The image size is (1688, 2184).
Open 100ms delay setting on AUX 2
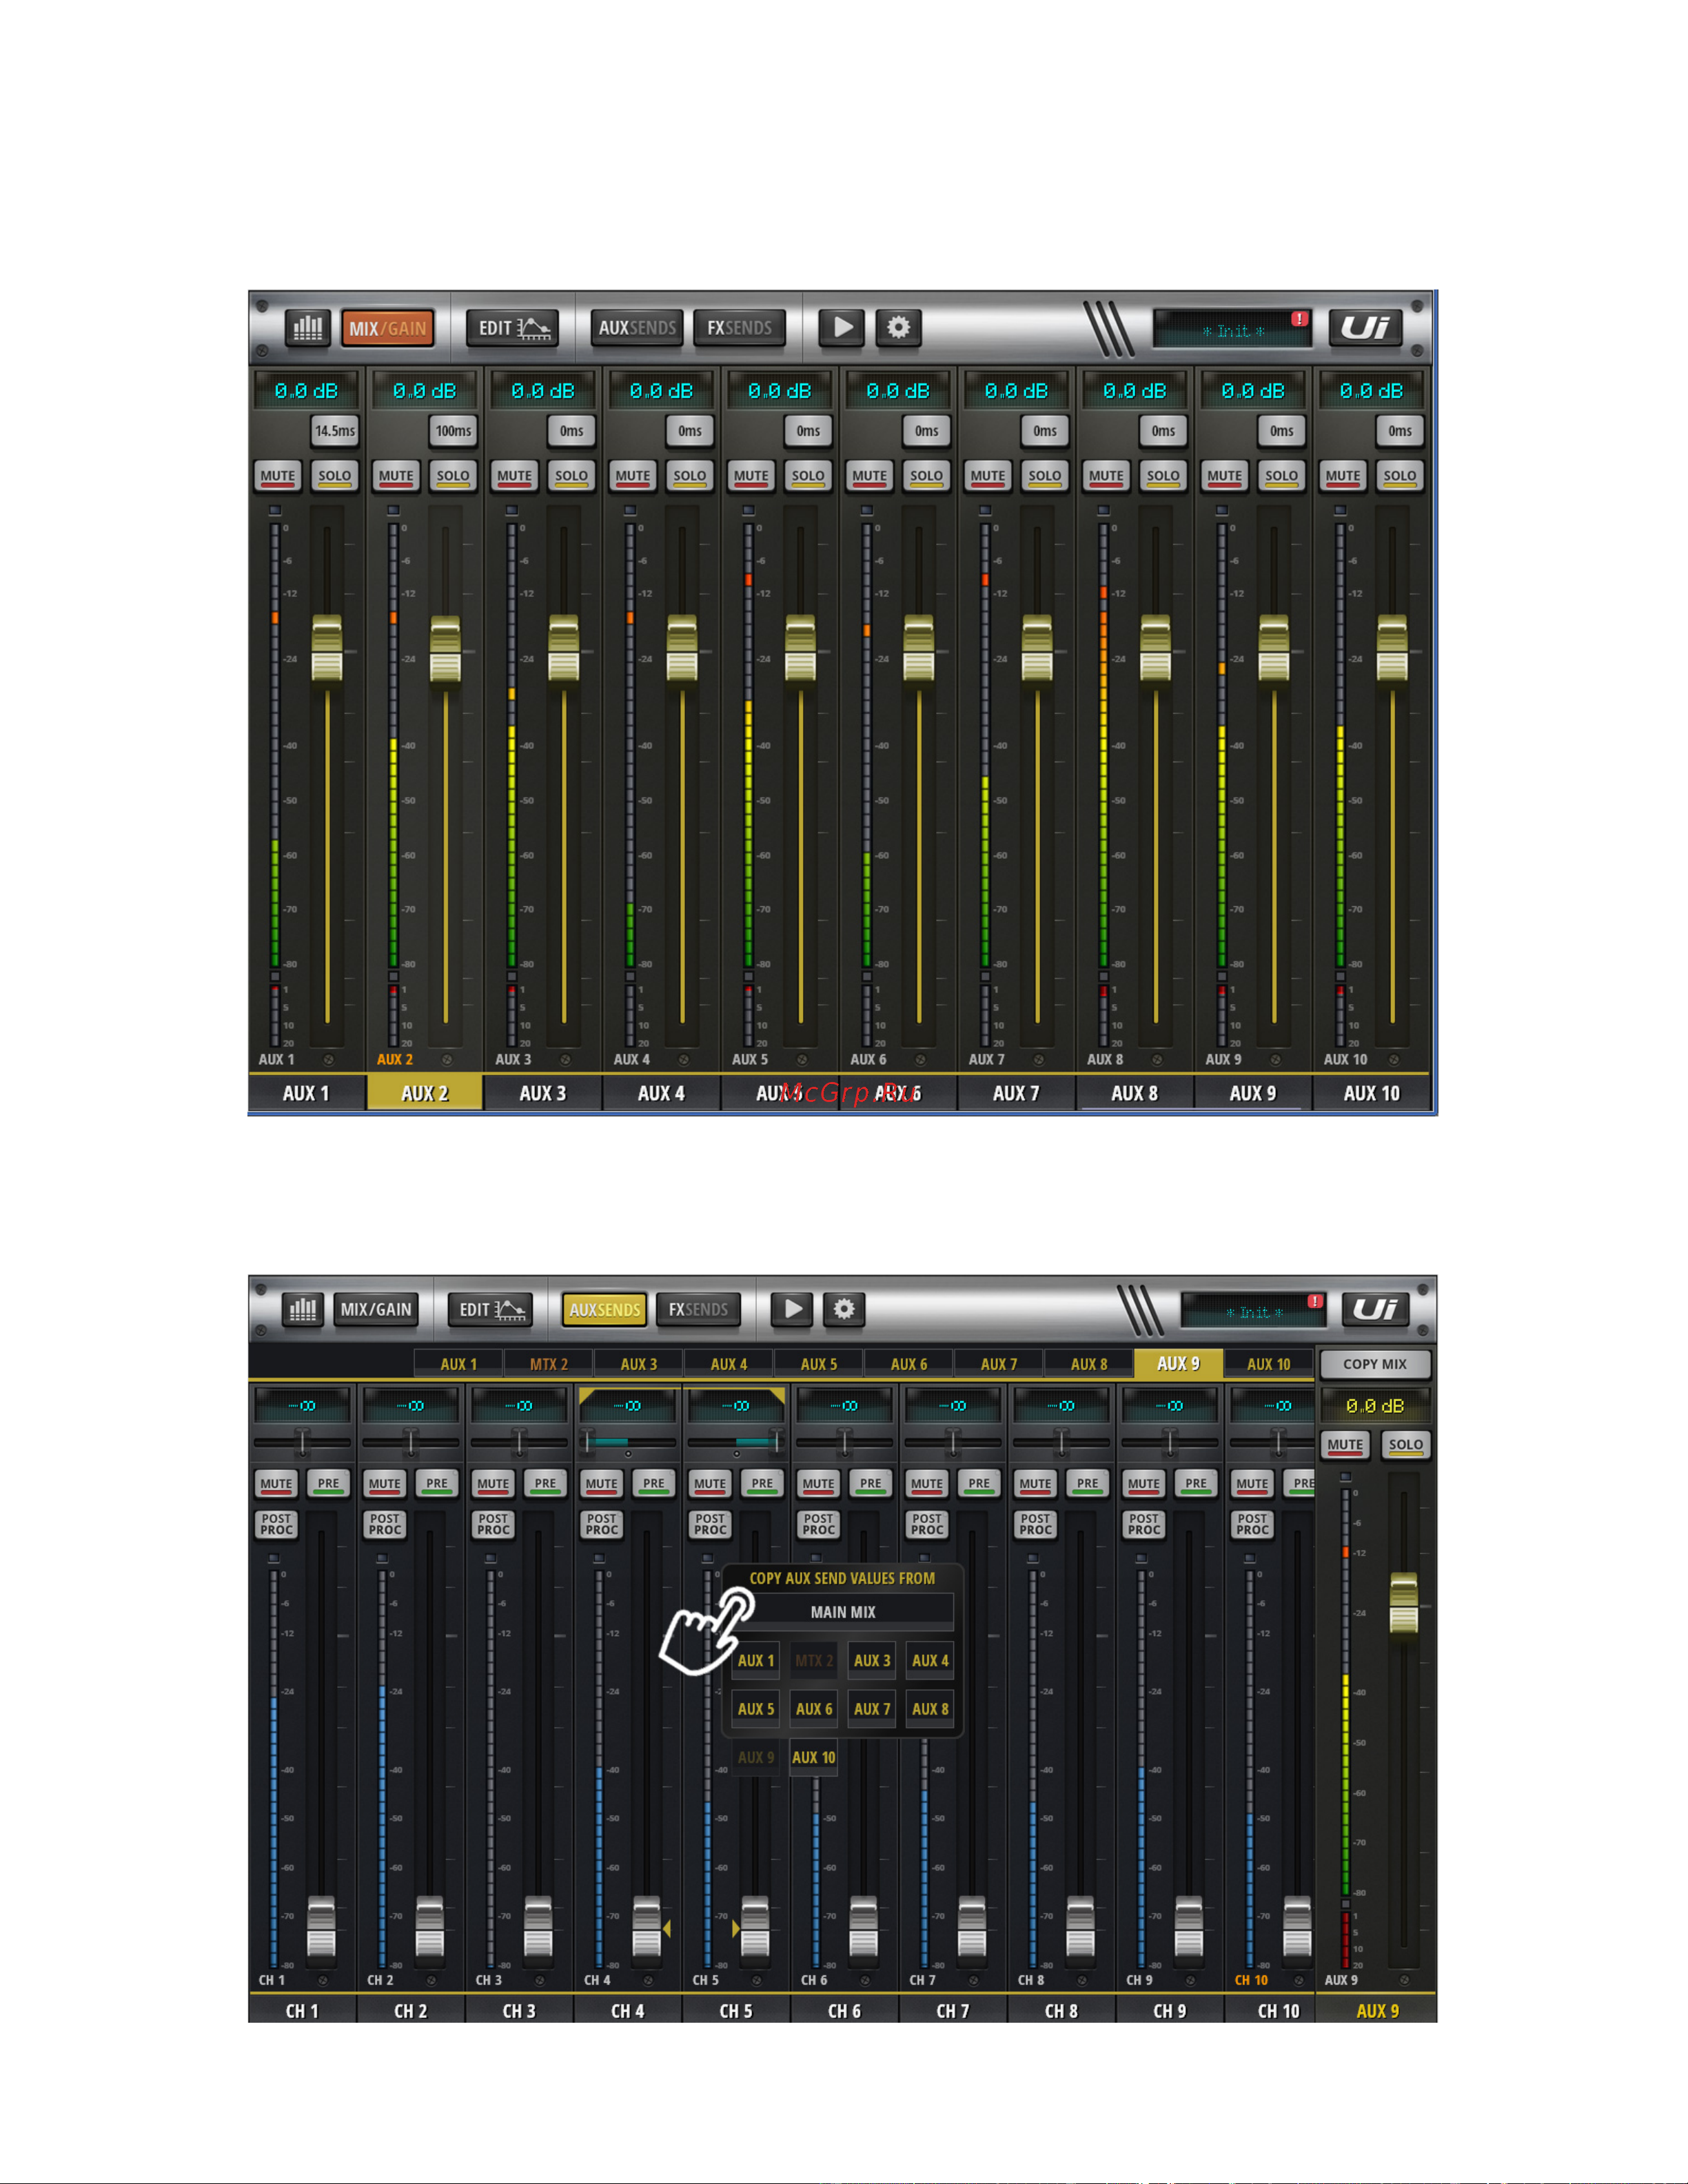(x=453, y=431)
